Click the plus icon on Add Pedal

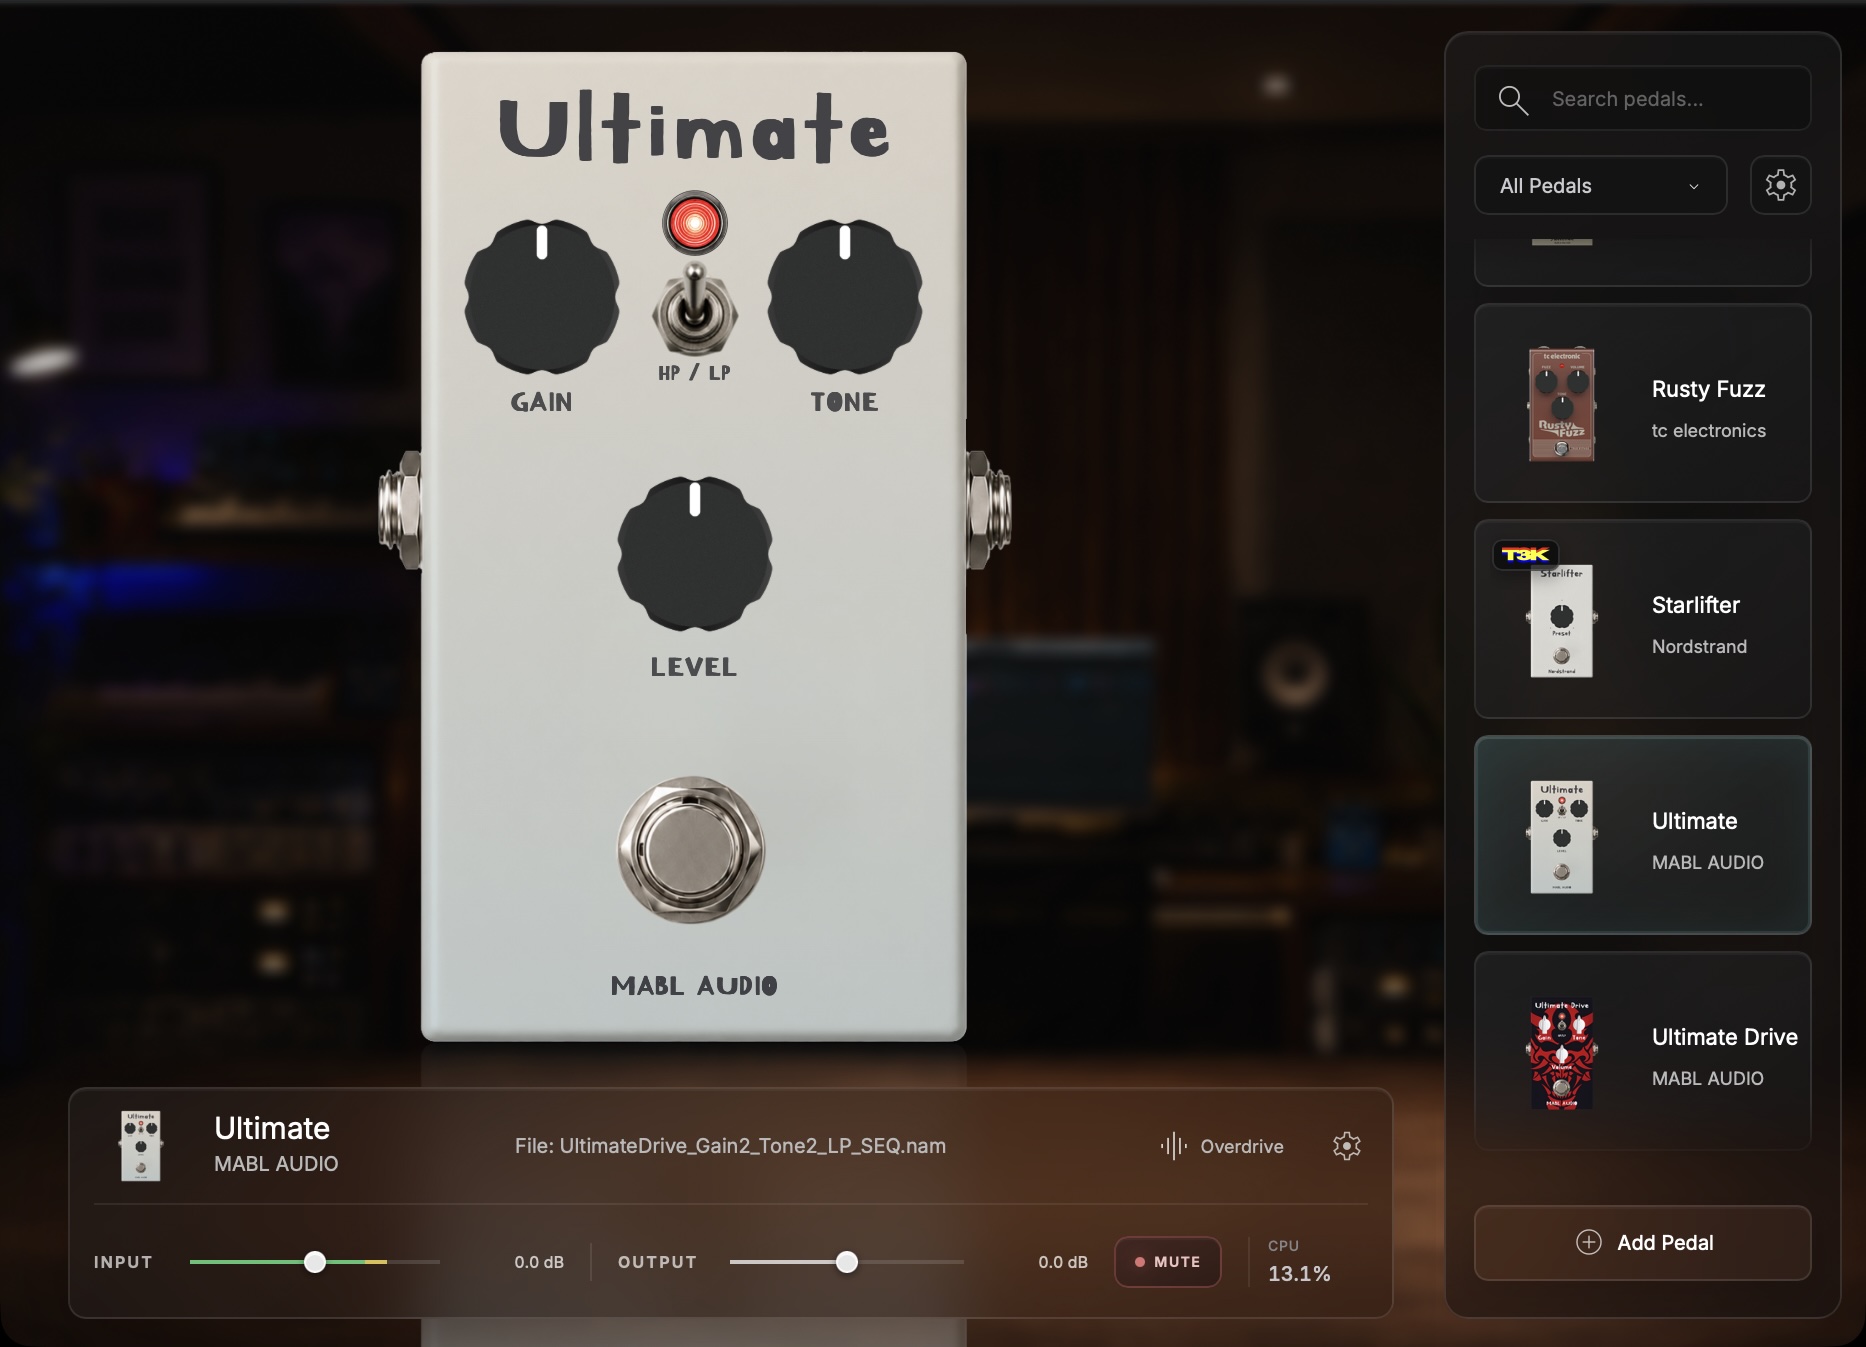pyautogui.click(x=1588, y=1242)
